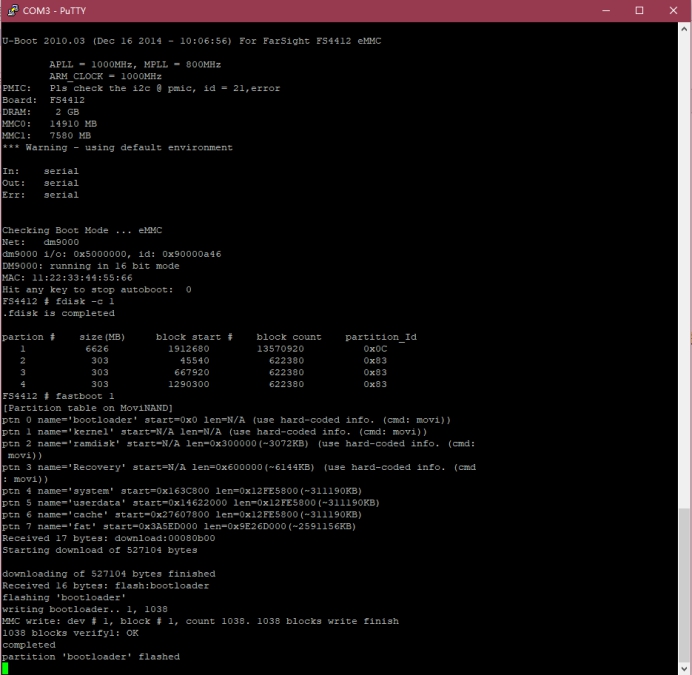692x675 pixels.
Task: Click block start value '1290300'
Action: tap(189, 385)
